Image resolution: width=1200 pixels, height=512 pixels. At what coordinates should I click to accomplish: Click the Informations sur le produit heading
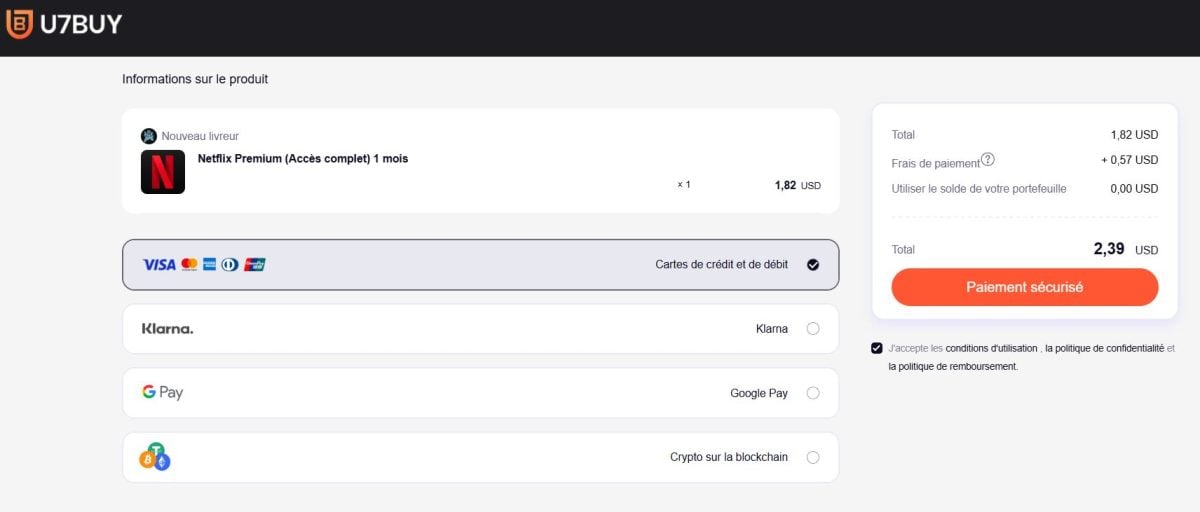click(195, 79)
